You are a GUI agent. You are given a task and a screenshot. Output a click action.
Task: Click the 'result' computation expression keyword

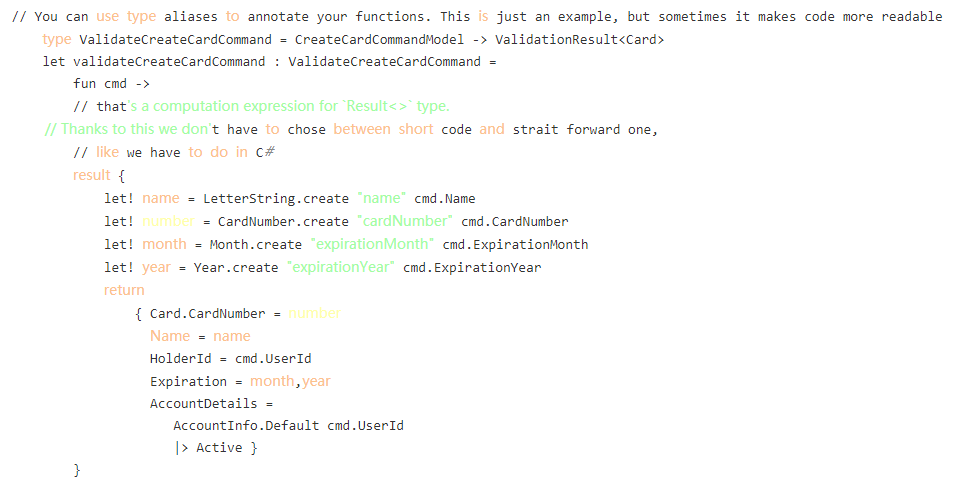(x=92, y=176)
